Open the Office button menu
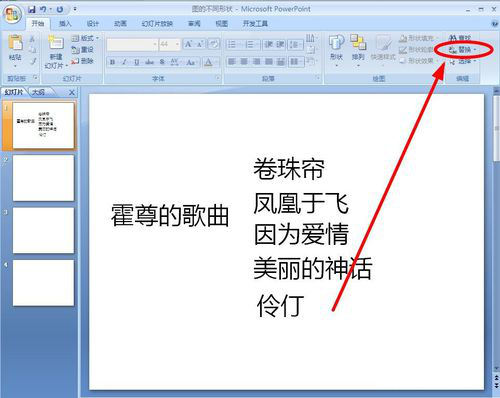The height and width of the screenshot is (398, 500). [13, 15]
